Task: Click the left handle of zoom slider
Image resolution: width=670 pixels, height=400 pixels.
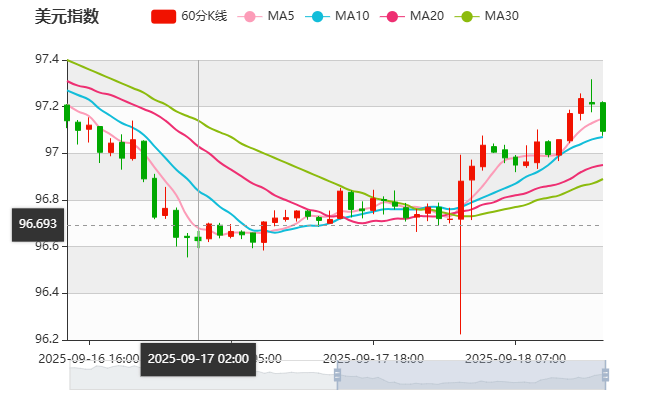Action: pyautogui.click(x=334, y=376)
